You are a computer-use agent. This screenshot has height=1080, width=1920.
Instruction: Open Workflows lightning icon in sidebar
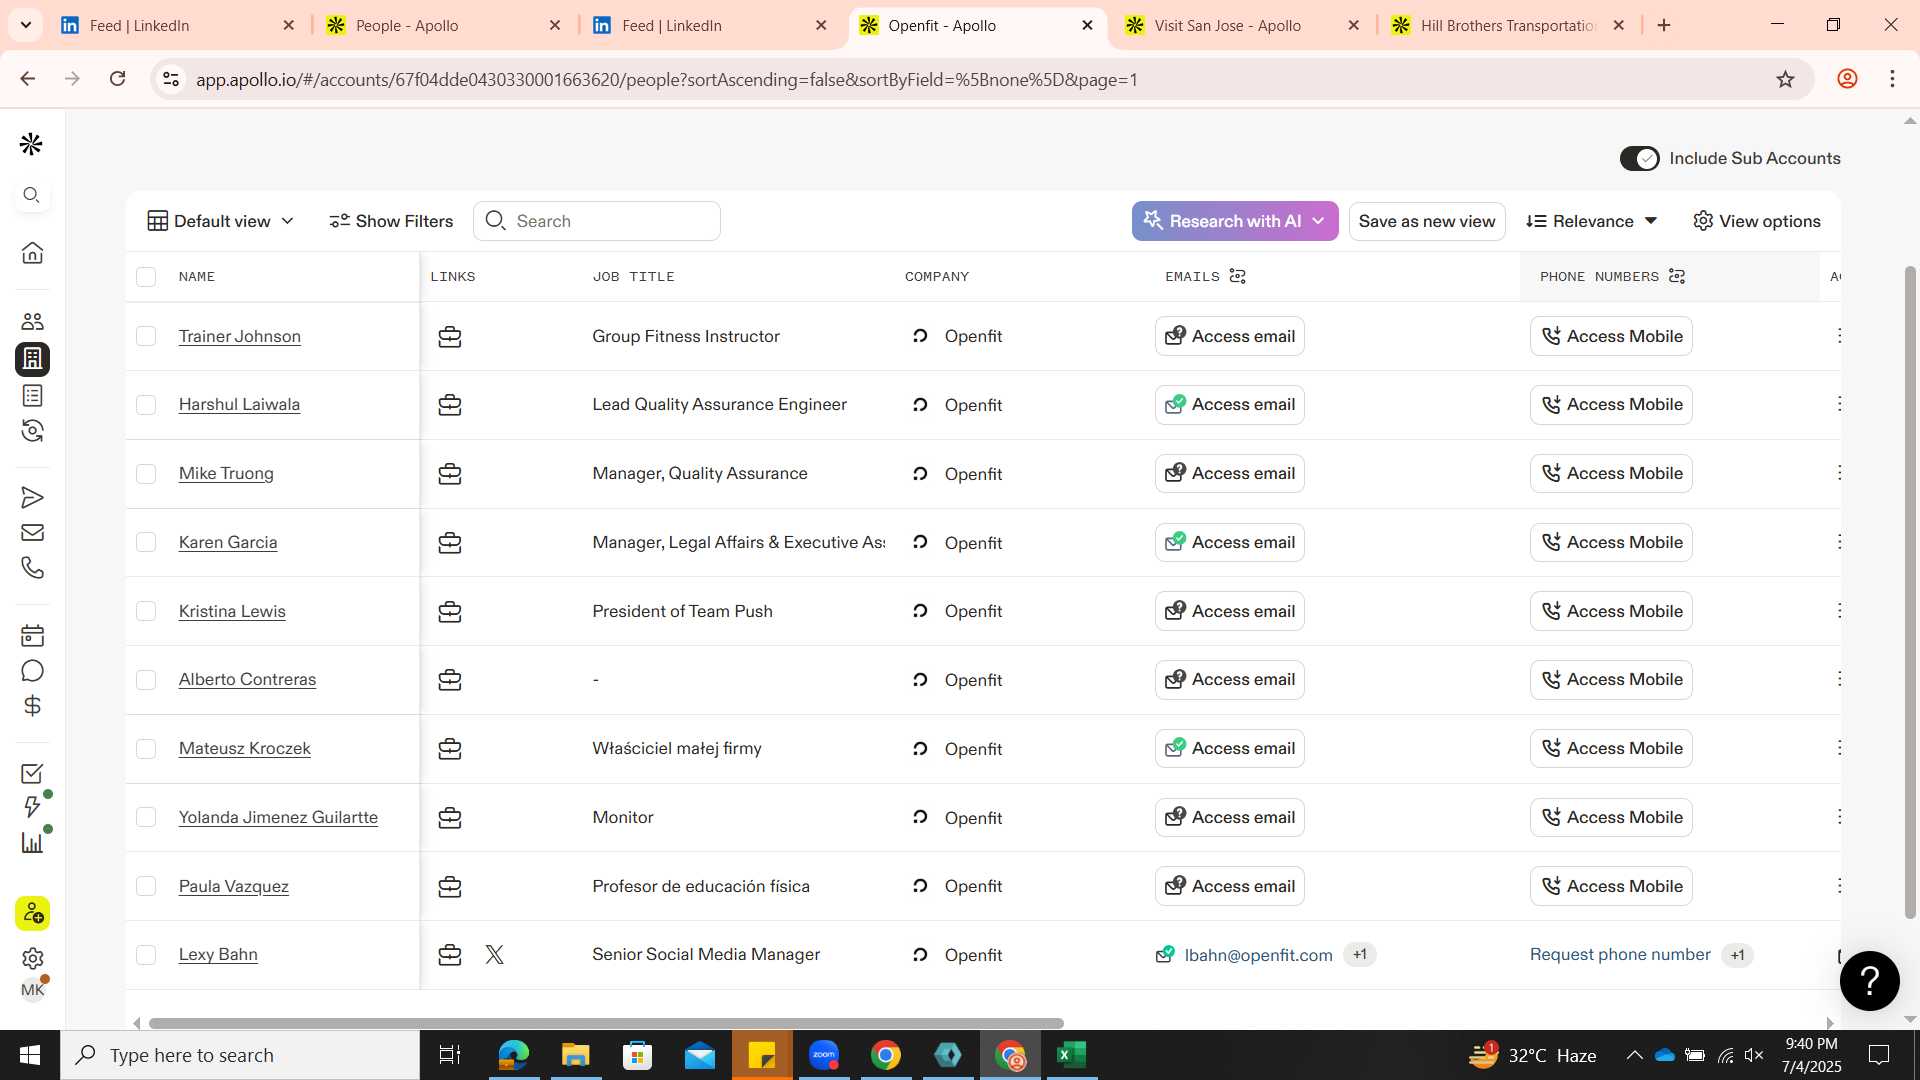coord(32,807)
